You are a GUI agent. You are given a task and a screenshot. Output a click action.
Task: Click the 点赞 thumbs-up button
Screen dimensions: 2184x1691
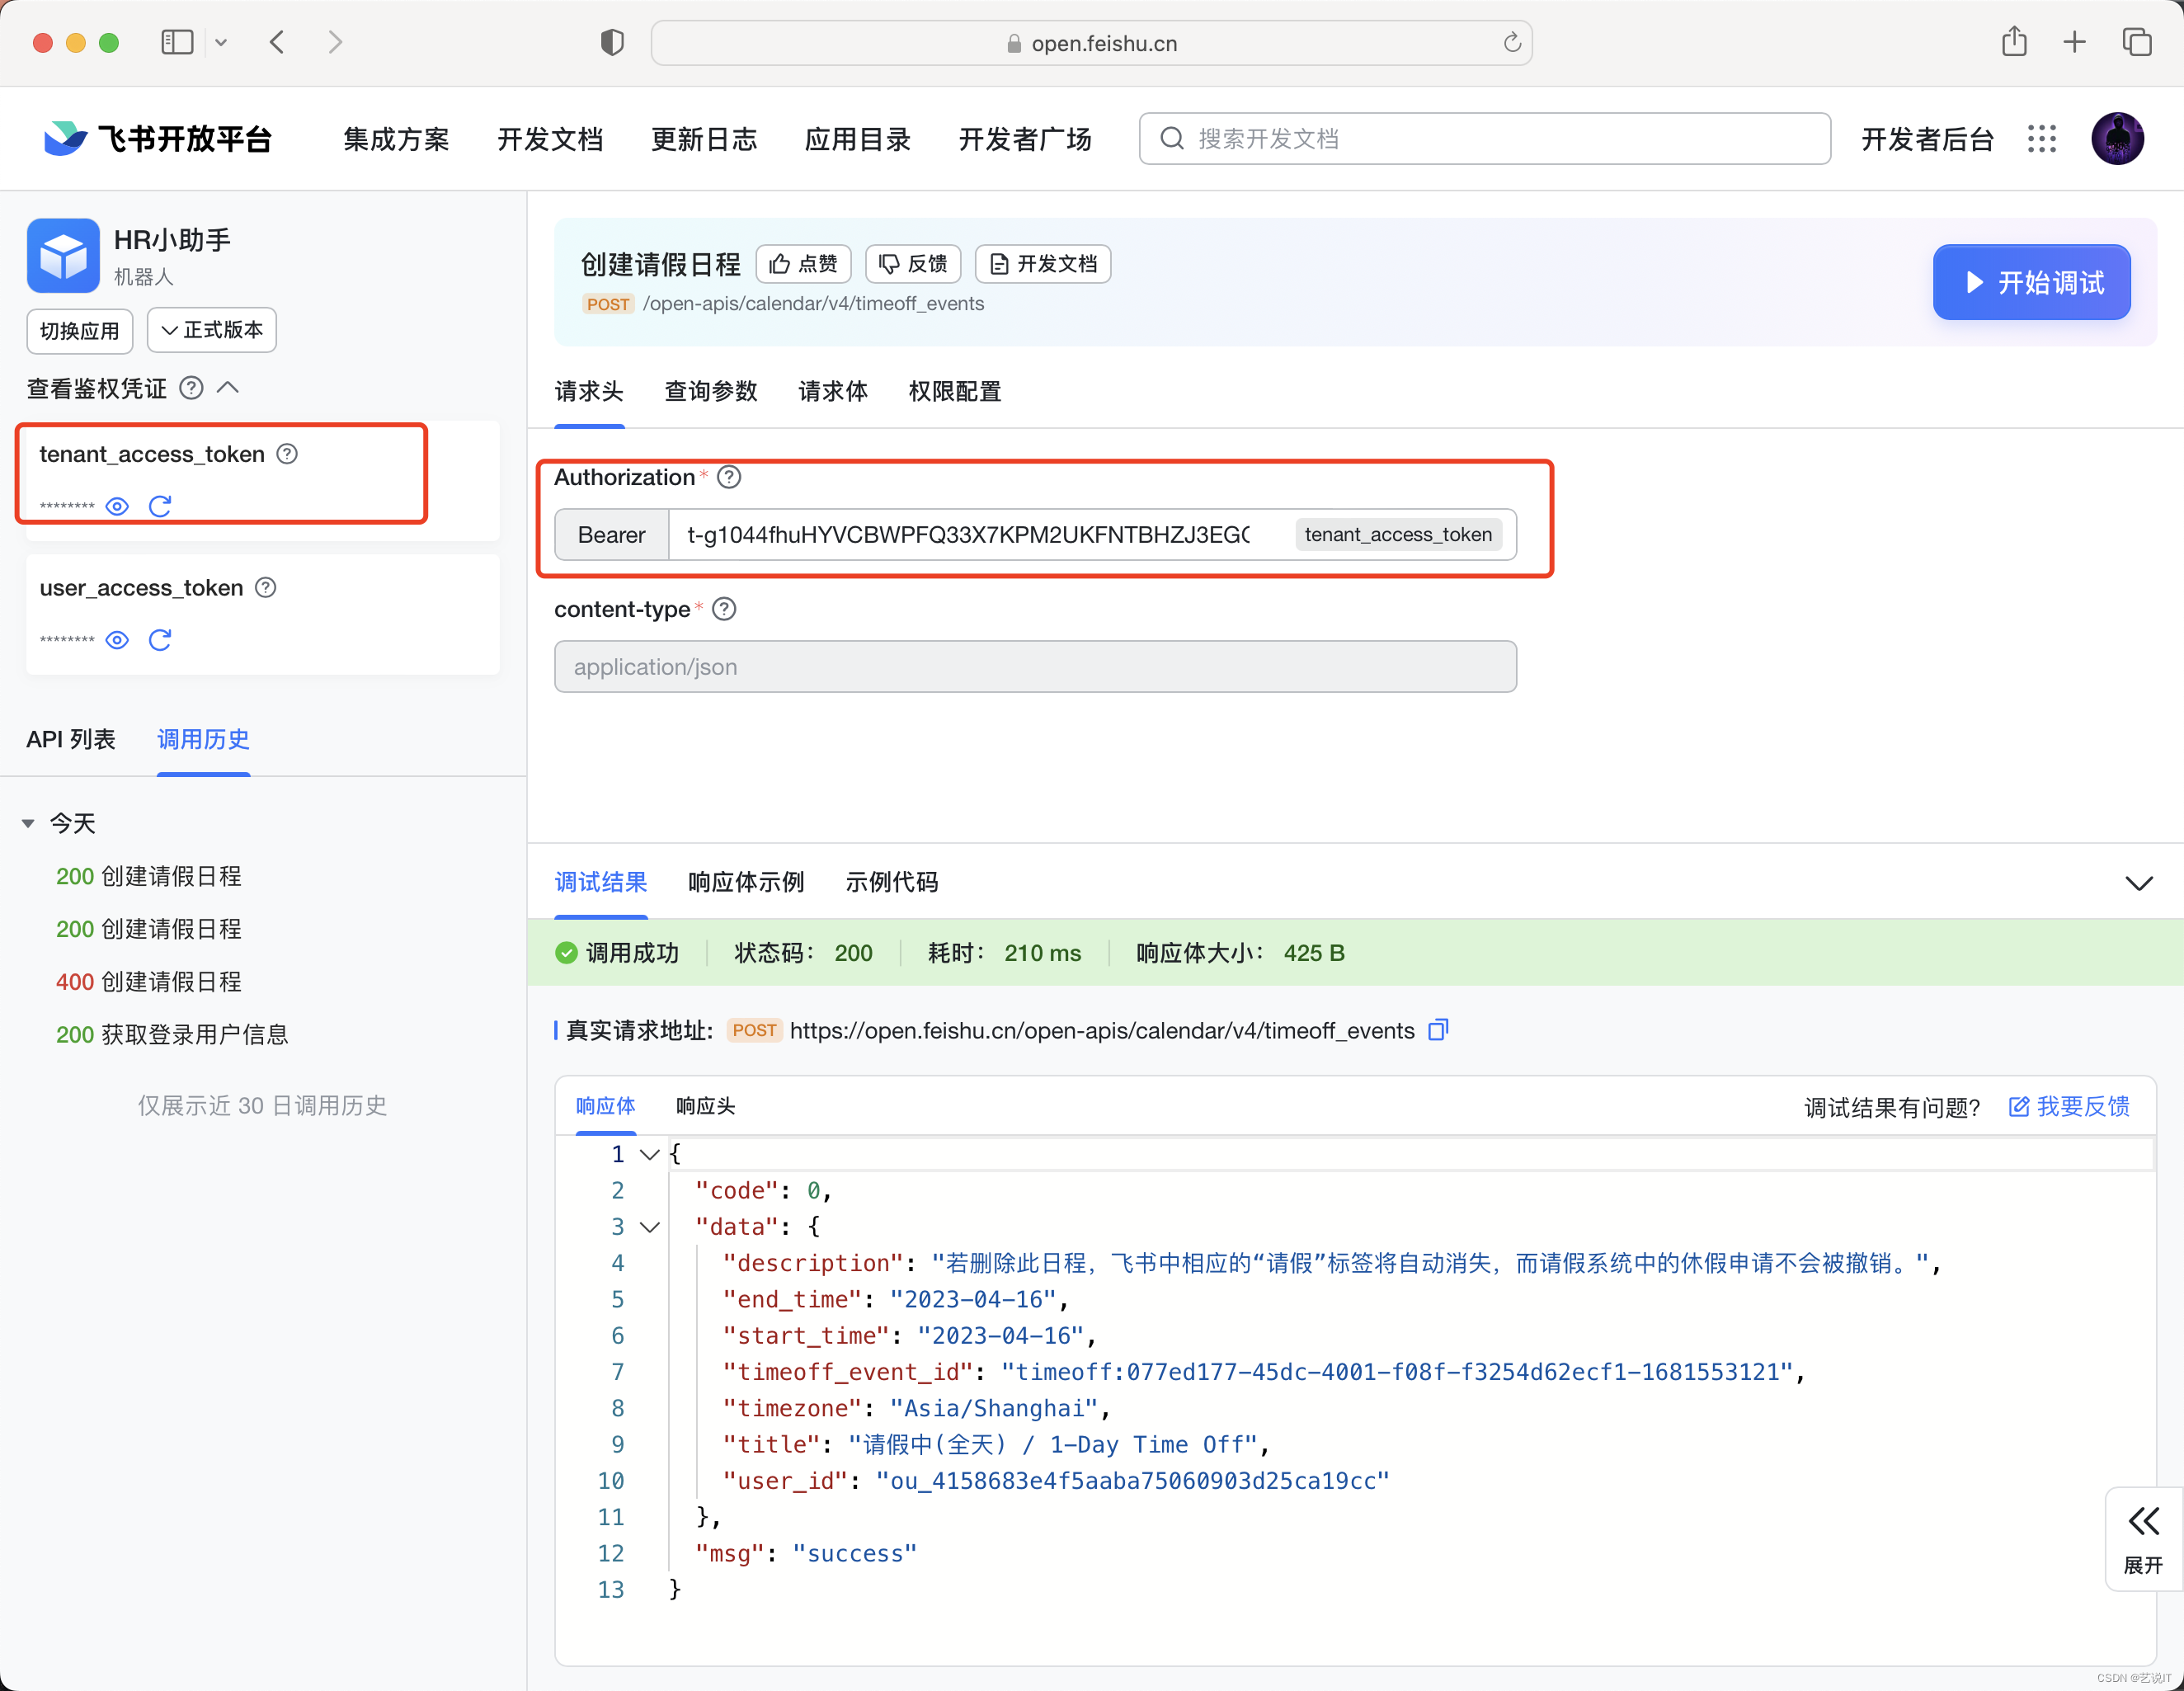[803, 264]
